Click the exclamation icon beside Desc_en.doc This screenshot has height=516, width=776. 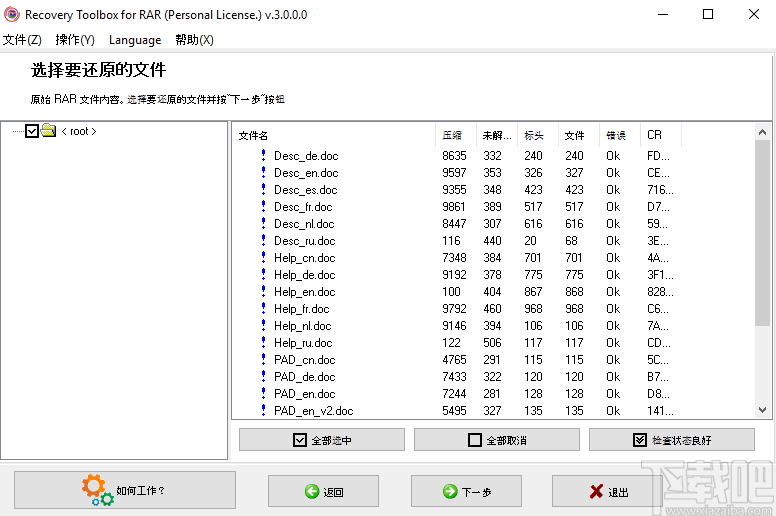(x=263, y=172)
